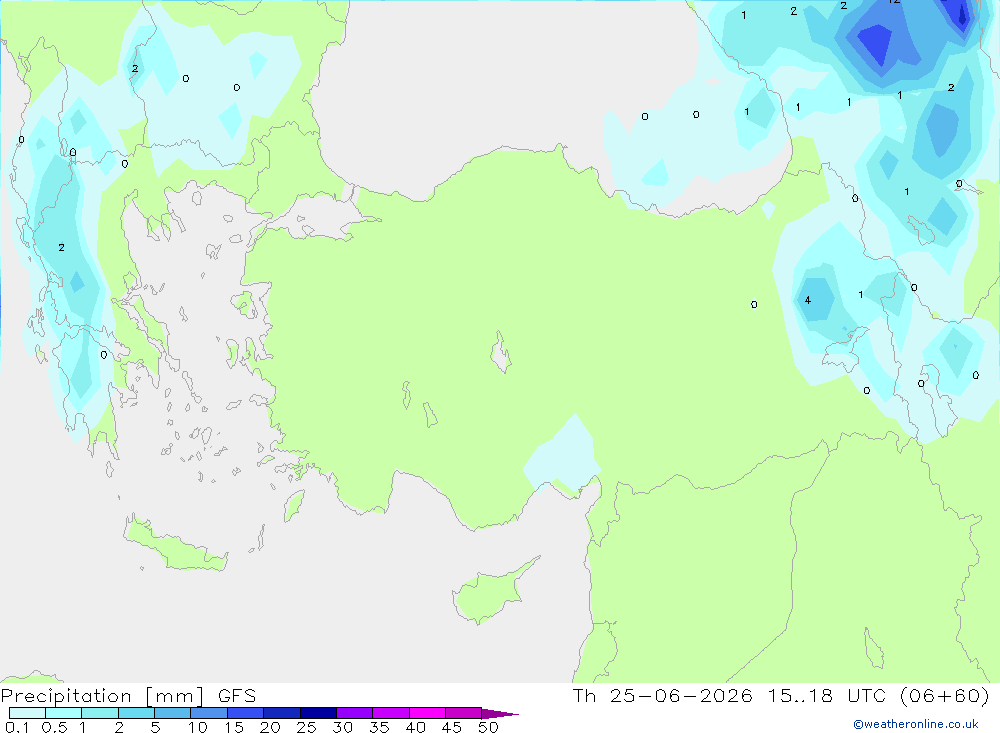Select the '40' legend scale label
This screenshot has height=733, width=1000.
click(415, 727)
